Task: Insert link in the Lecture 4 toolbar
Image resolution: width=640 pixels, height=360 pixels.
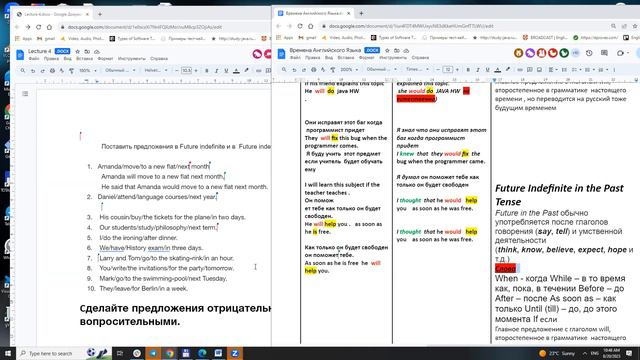Action: click(x=258, y=71)
